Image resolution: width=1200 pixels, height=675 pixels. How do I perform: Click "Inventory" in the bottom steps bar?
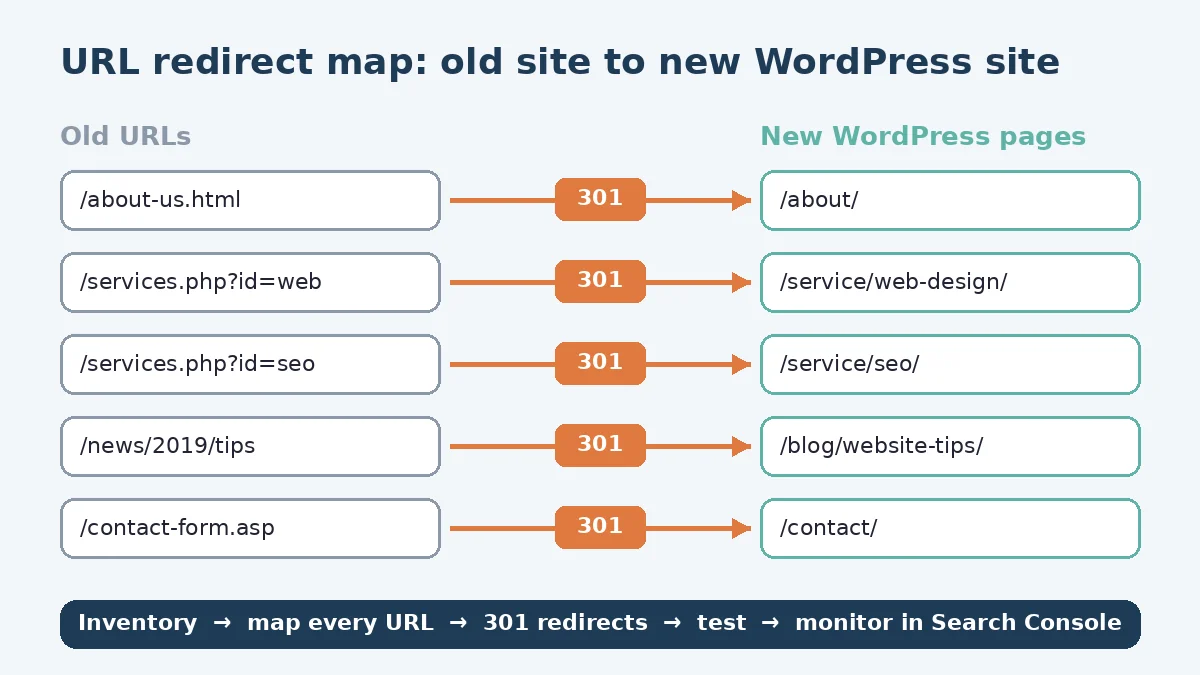click(138, 623)
